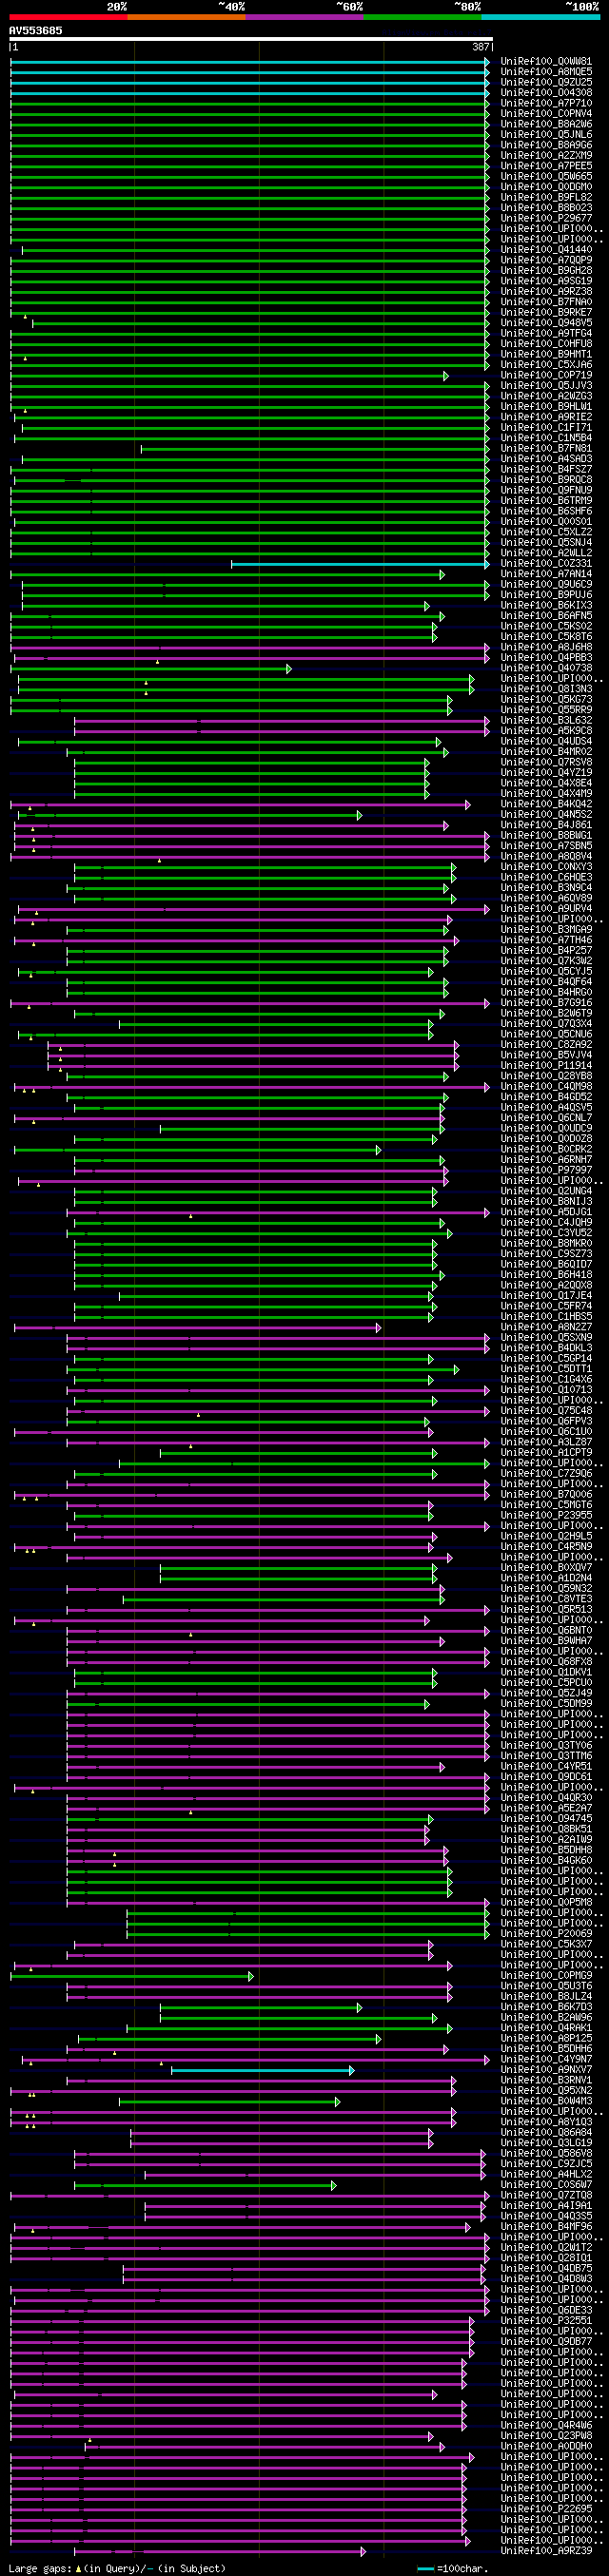Select hit UniRef100_A2WLL2
This screenshot has width=609, height=2576.
pos(546,553)
